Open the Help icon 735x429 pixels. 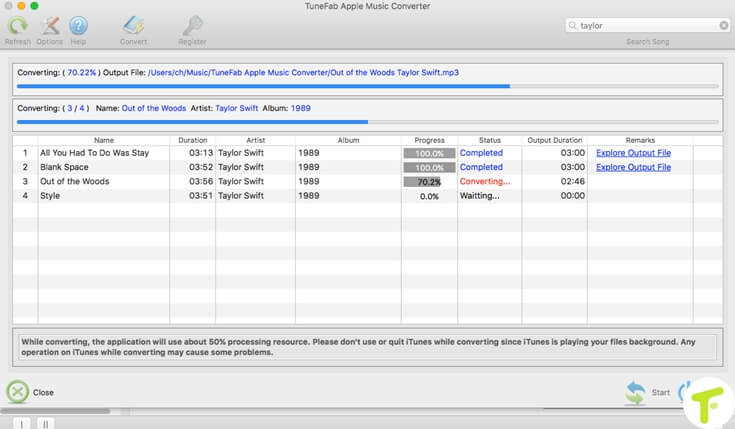click(x=77, y=27)
